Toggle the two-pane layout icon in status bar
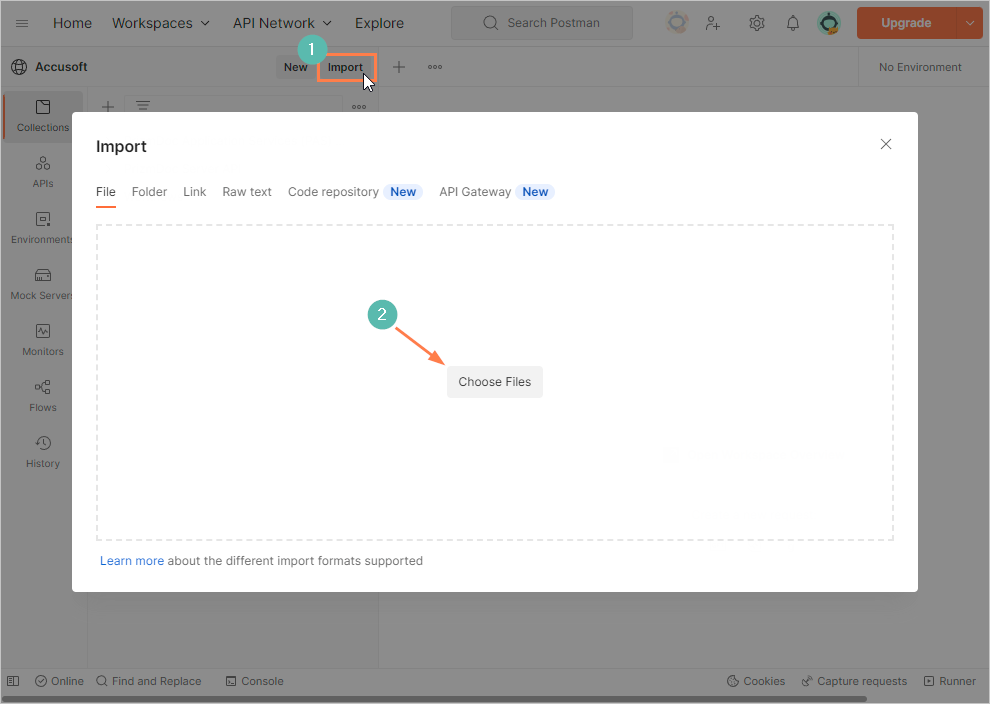The image size is (990, 704). click(13, 681)
